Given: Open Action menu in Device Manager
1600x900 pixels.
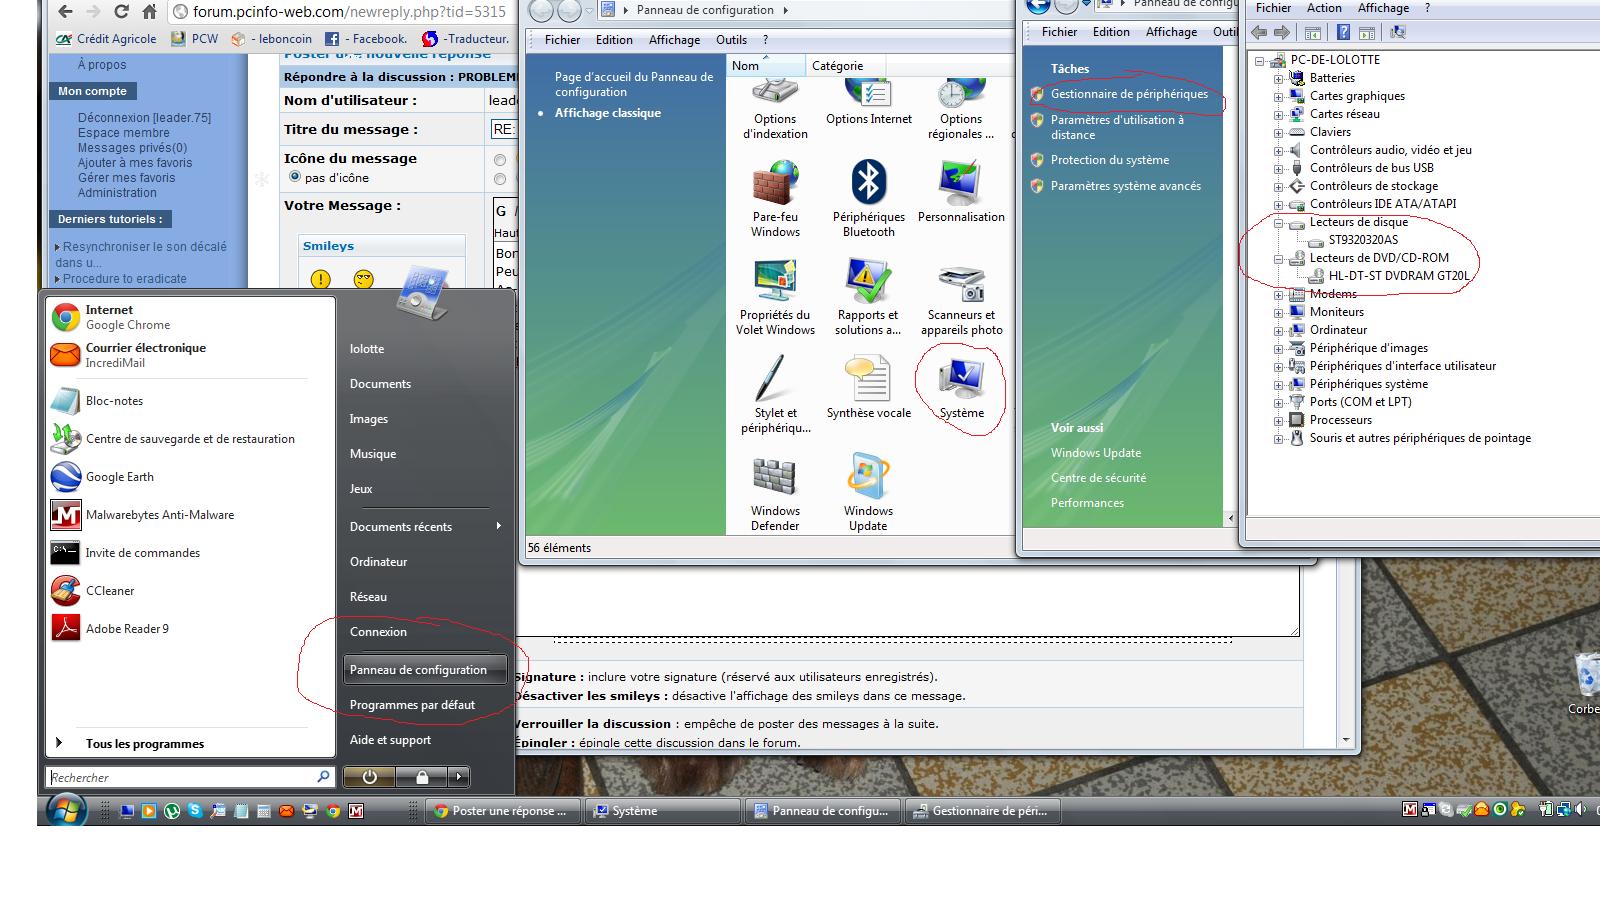Looking at the screenshot, I should [1324, 8].
